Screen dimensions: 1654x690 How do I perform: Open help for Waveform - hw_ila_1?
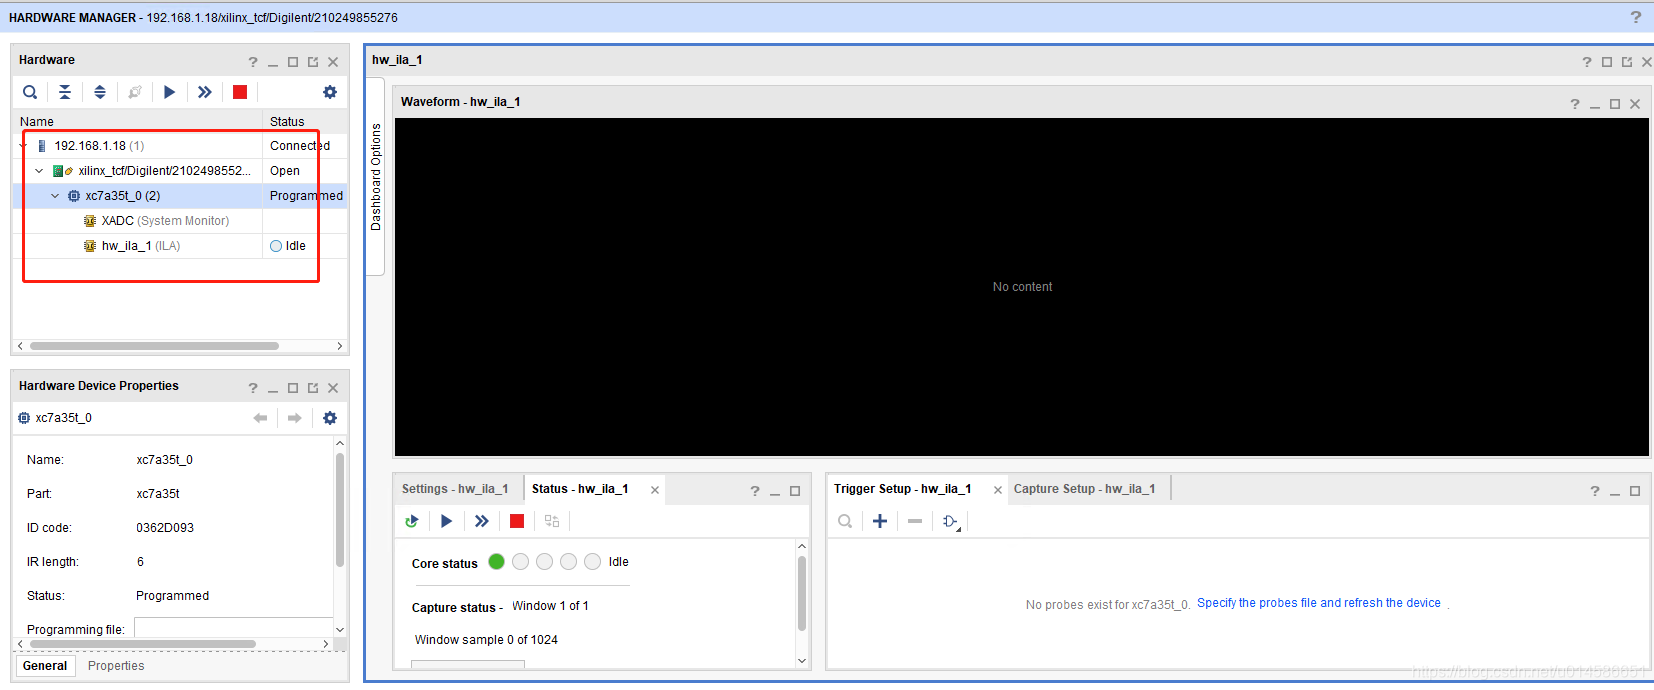coord(1575,104)
